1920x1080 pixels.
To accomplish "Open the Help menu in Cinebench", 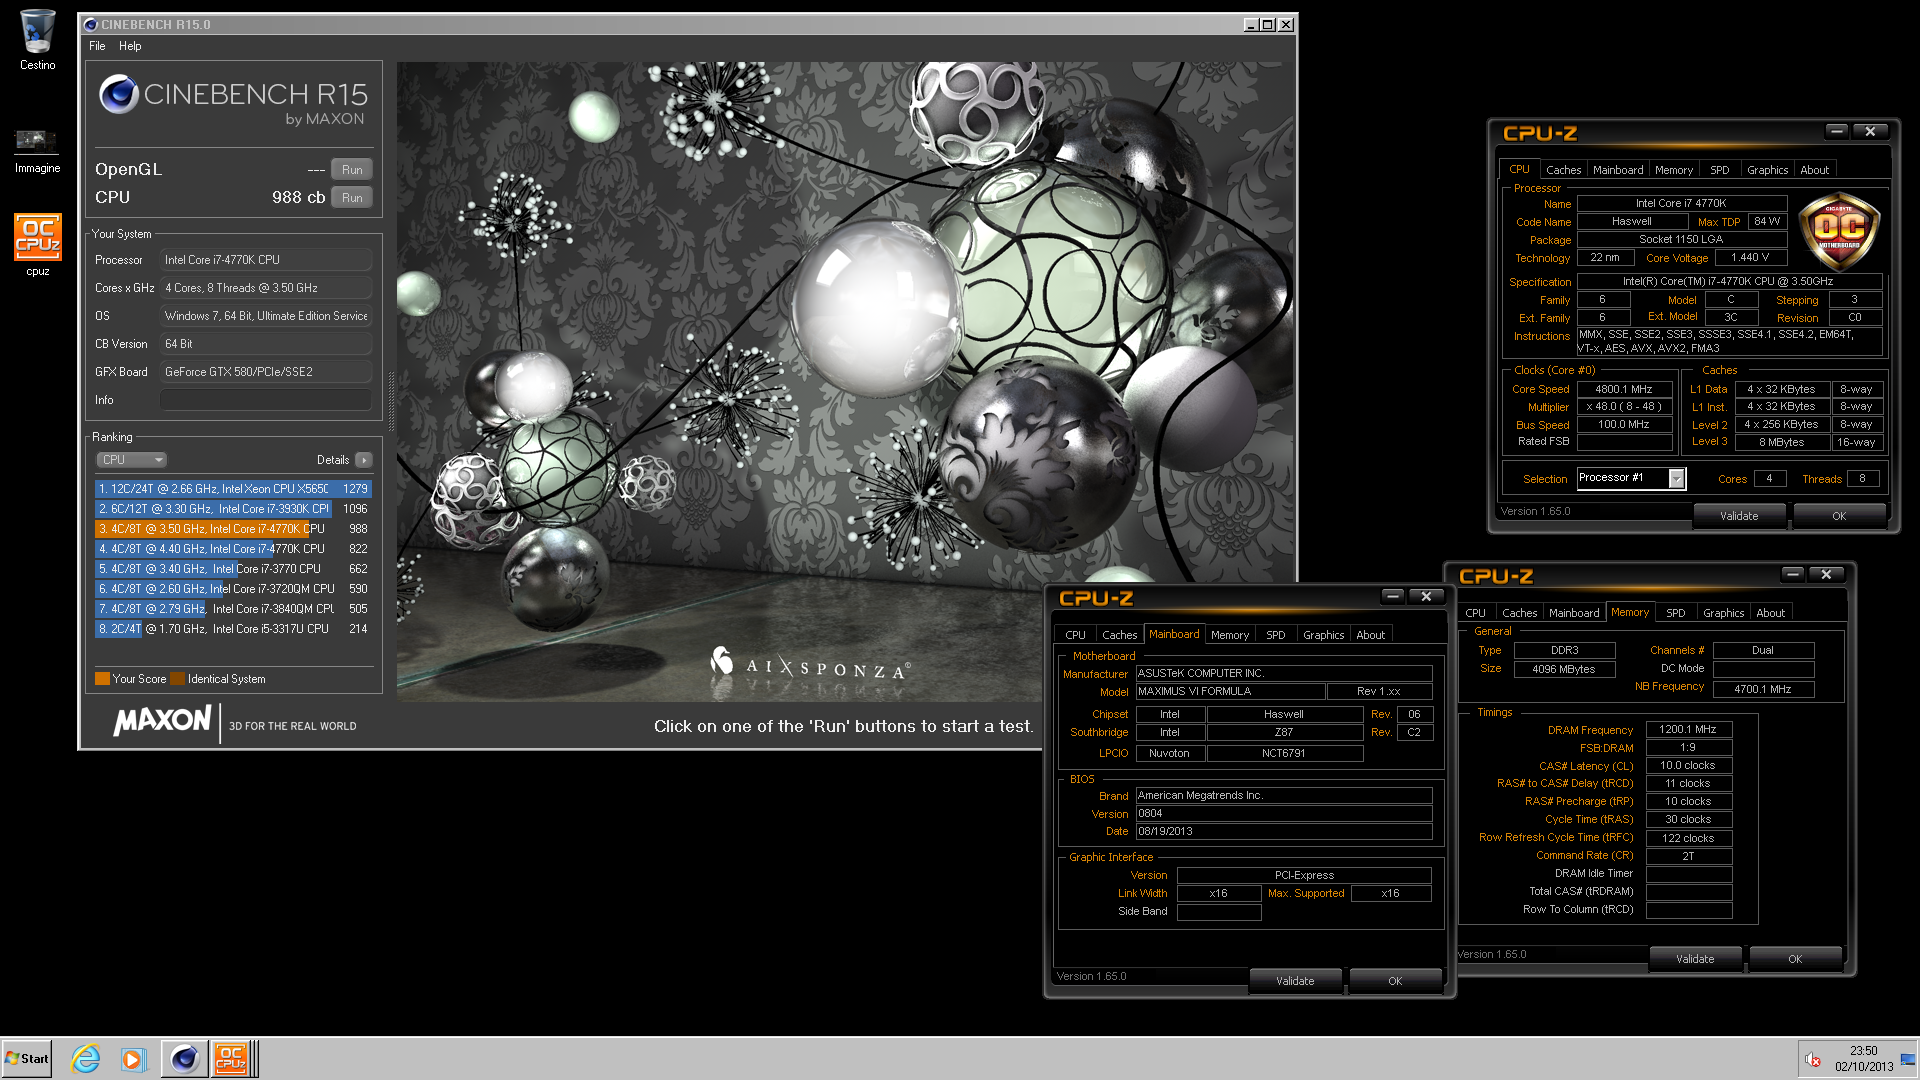I will (130, 46).
